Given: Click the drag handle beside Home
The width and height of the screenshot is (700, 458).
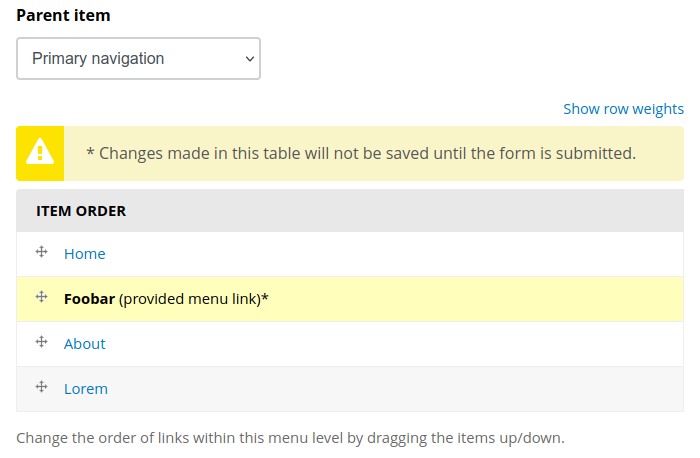Looking at the screenshot, I should (42, 252).
